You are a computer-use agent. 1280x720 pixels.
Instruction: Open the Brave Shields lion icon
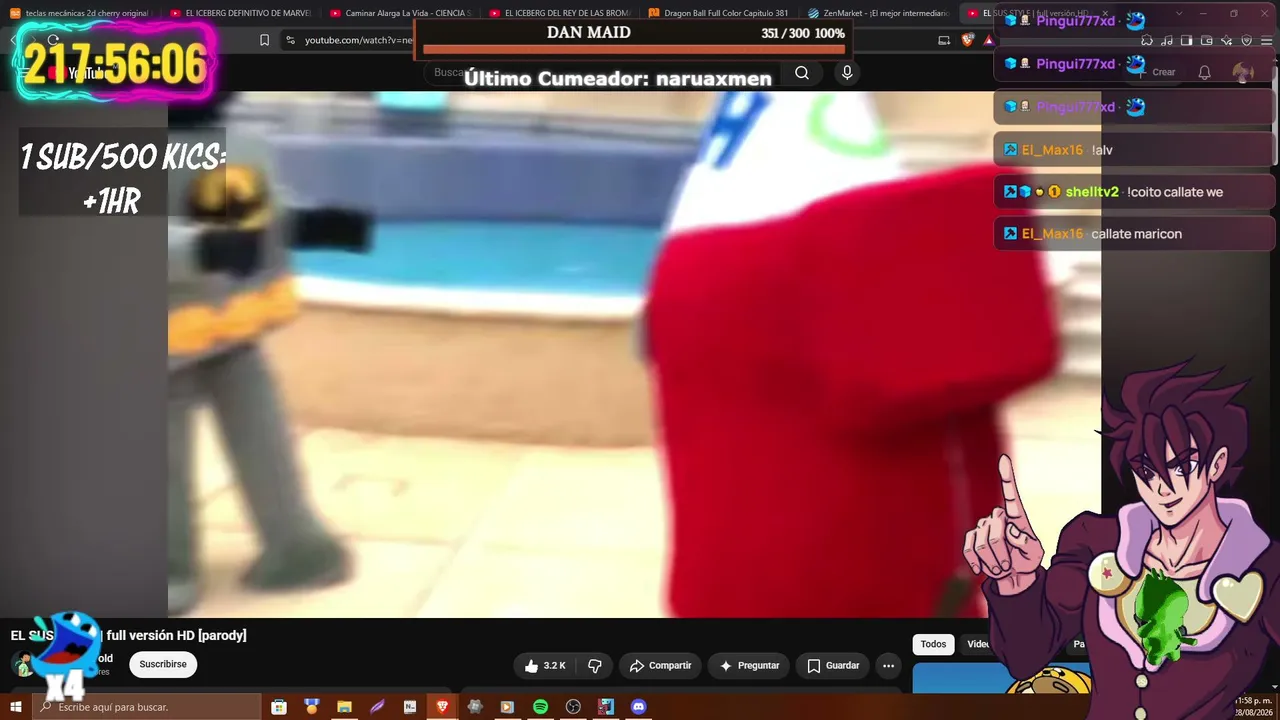pyautogui.click(x=967, y=40)
